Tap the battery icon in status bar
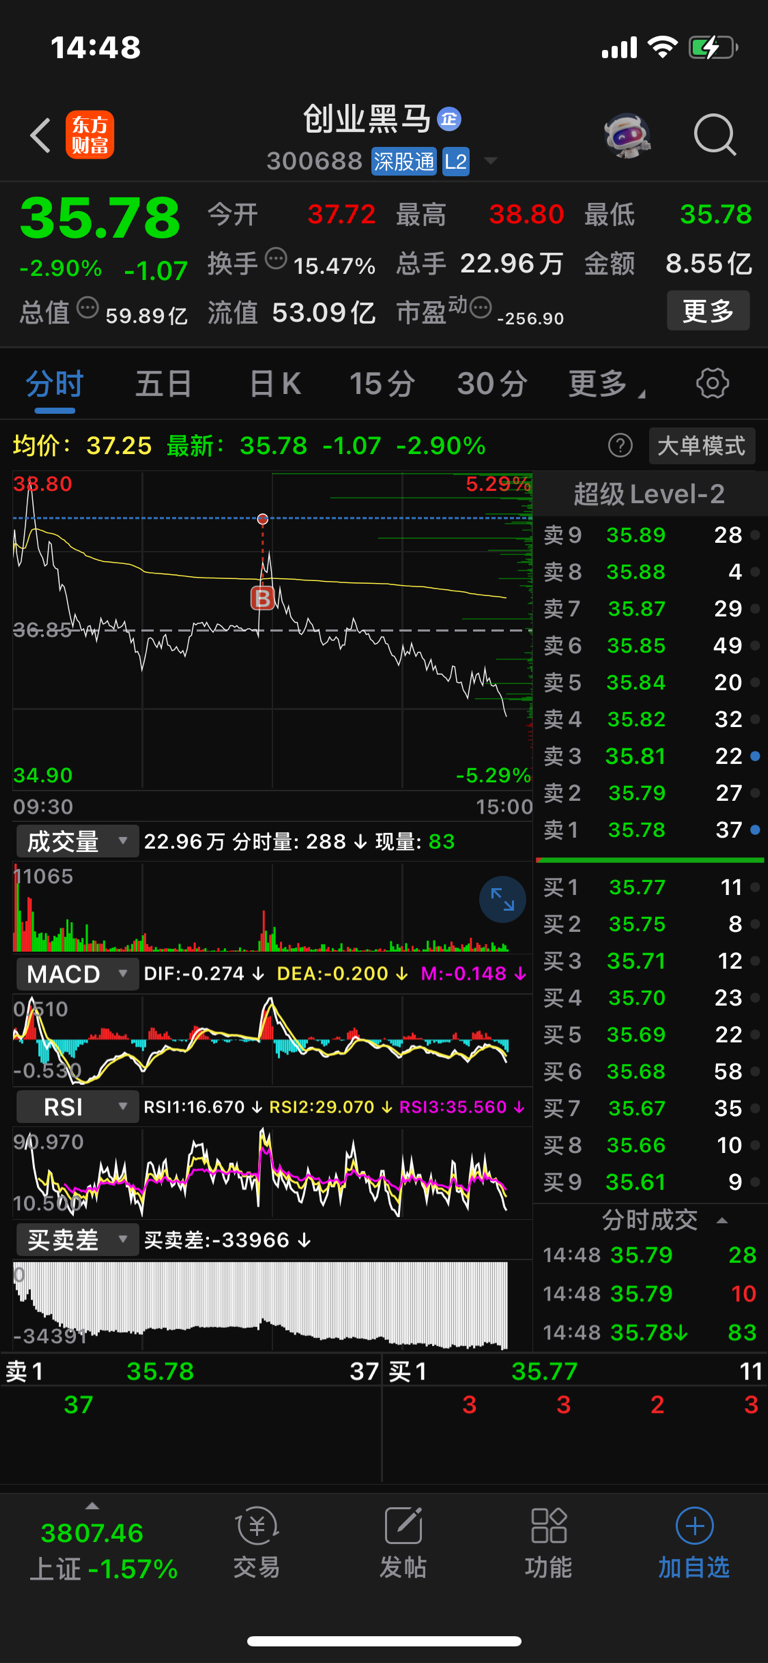The image size is (768, 1663). (713, 47)
